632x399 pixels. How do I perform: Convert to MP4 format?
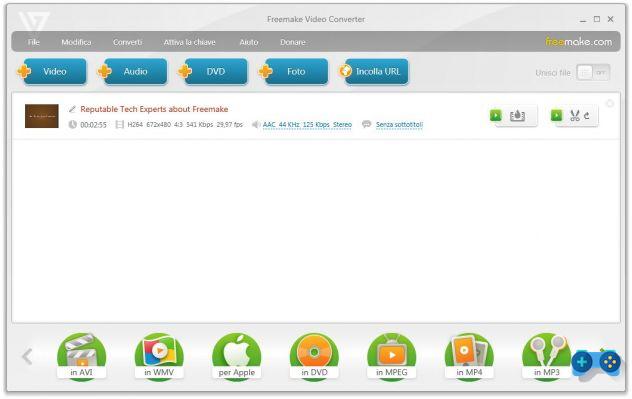tap(469, 356)
